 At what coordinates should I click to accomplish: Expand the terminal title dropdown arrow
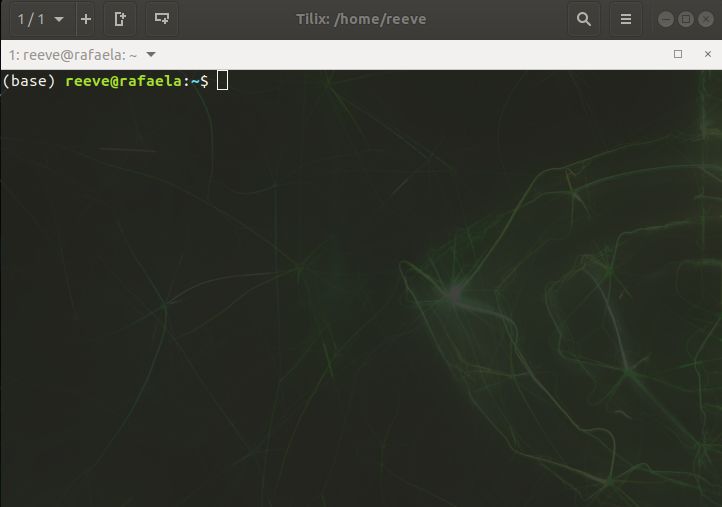[151, 54]
